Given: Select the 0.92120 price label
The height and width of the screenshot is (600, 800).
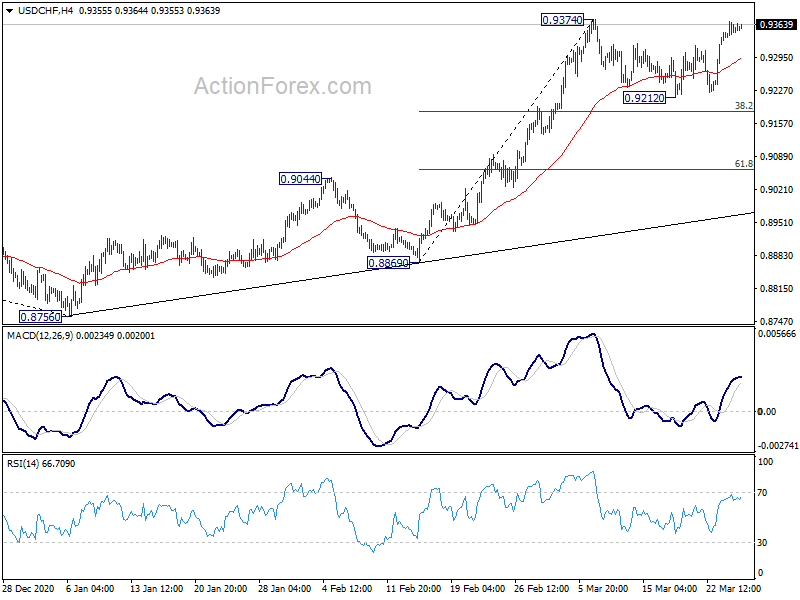Looking at the screenshot, I should click(x=644, y=98).
